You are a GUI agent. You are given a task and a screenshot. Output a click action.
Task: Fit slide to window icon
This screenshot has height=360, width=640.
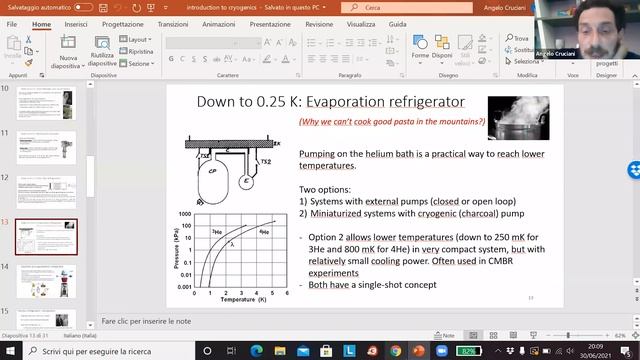point(635,336)
